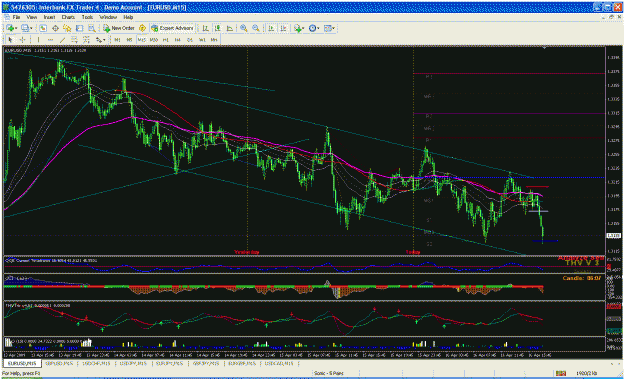625x379 pixels.
Task: Open the Strategy Tester magnifier icon
Action: coord(91,28)
